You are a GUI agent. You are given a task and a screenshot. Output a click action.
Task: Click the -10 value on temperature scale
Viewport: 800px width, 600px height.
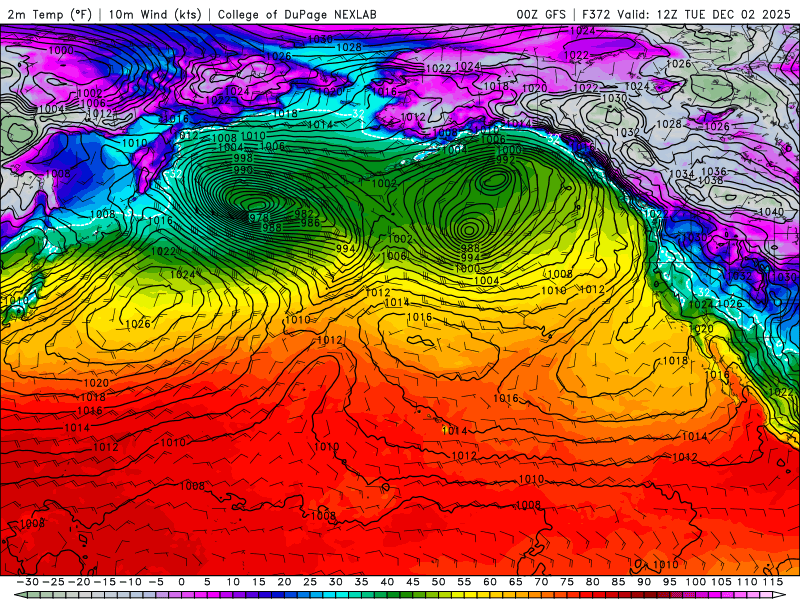130,582
